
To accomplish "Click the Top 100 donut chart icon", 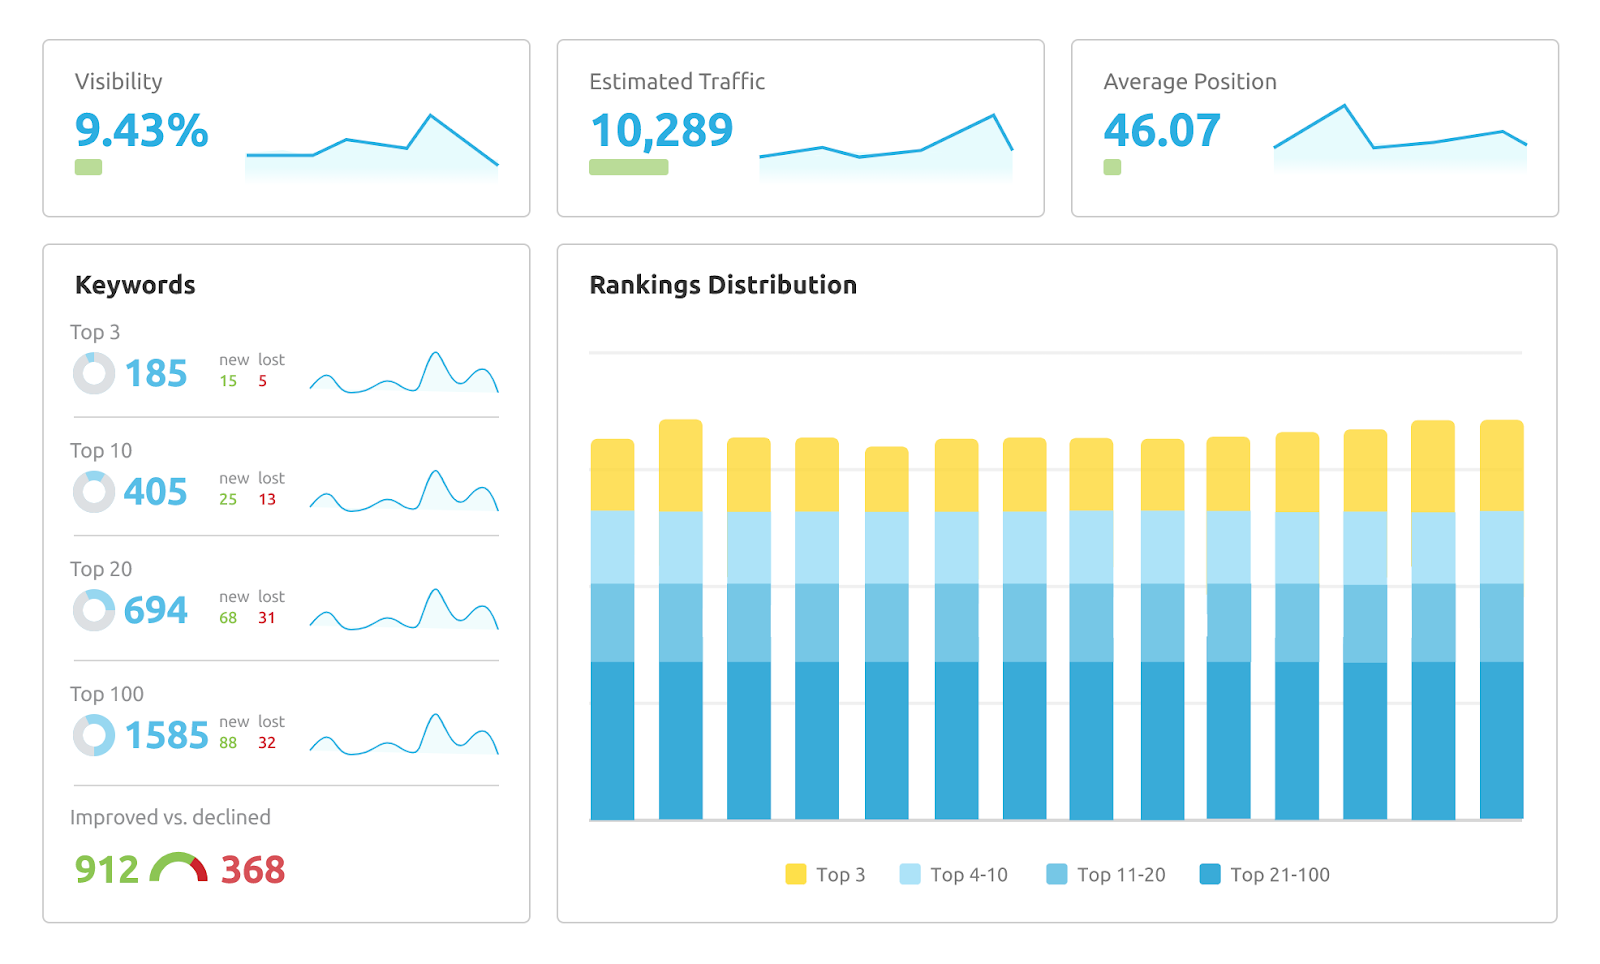I will pyautogui.click(x=94, y=735).
